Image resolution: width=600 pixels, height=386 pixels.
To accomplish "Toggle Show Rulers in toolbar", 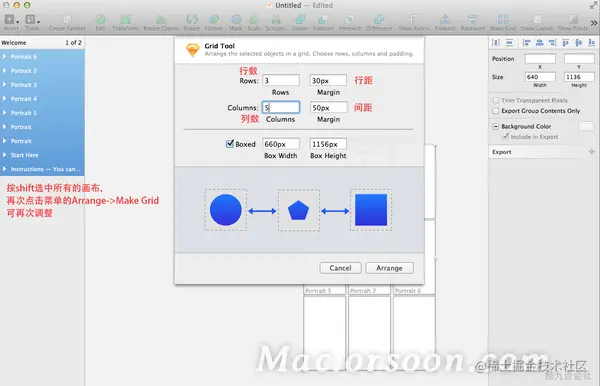I will [x=414, y=20].
